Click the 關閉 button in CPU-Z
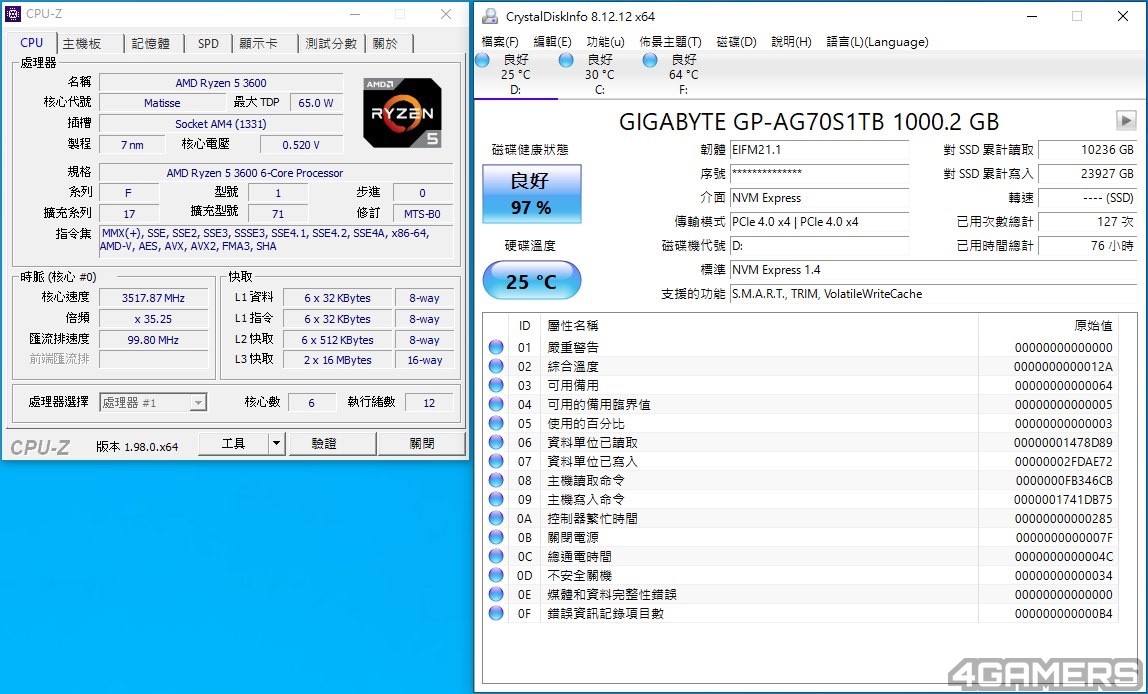 click(422, 444)
